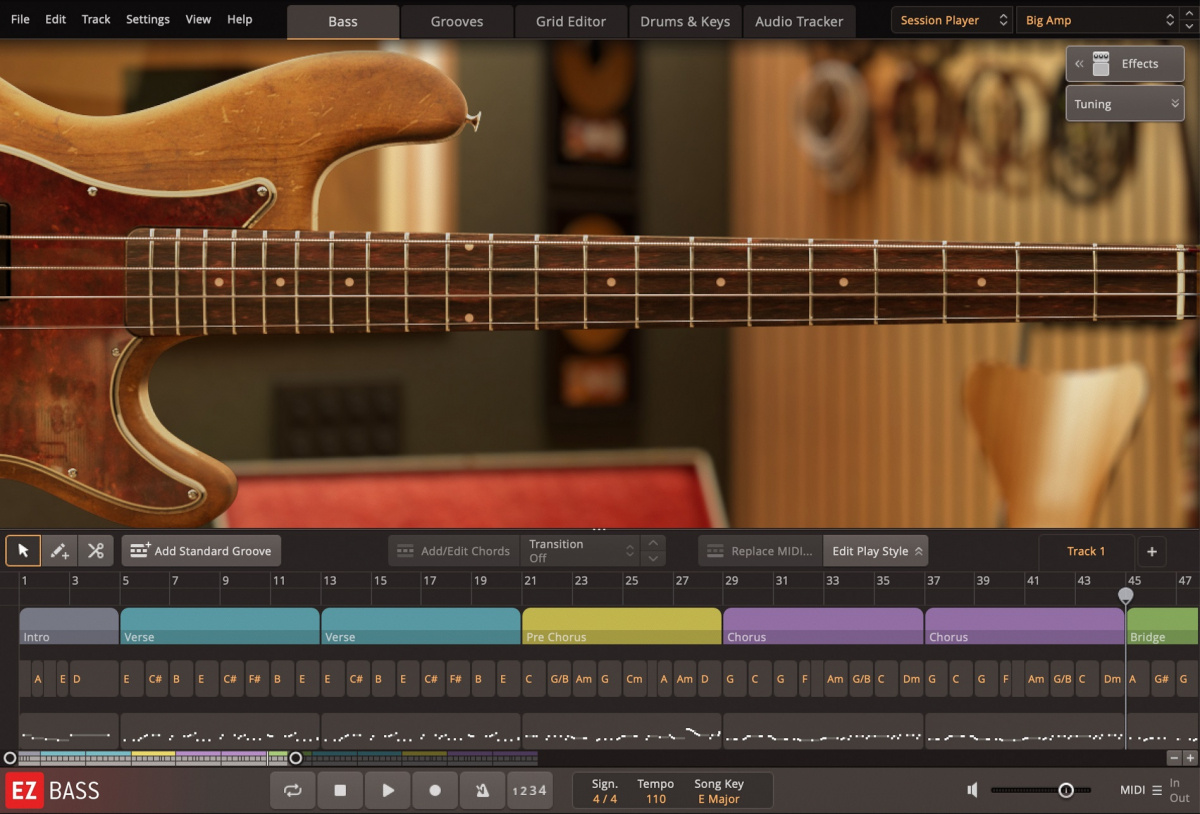
Task: Choose the scissors cut tool
Action: click(95, 550)
